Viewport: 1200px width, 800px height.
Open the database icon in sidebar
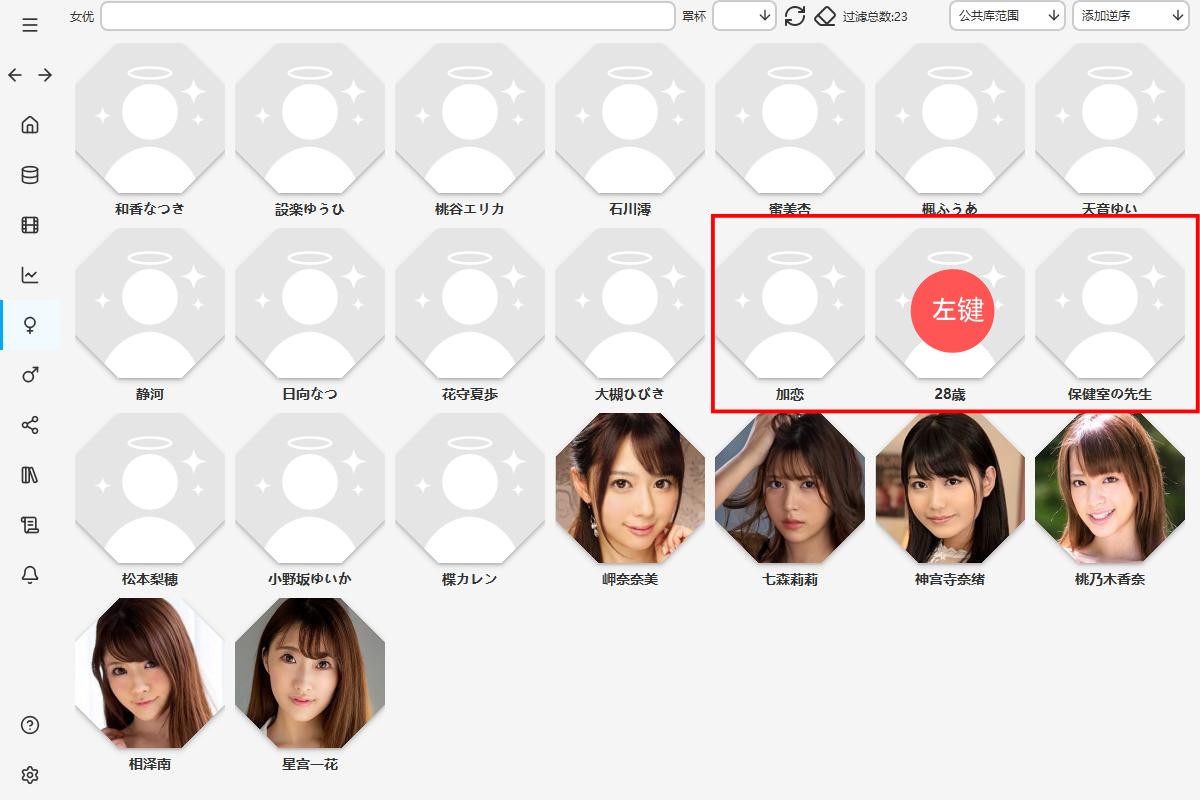click(x=30, y=175)
